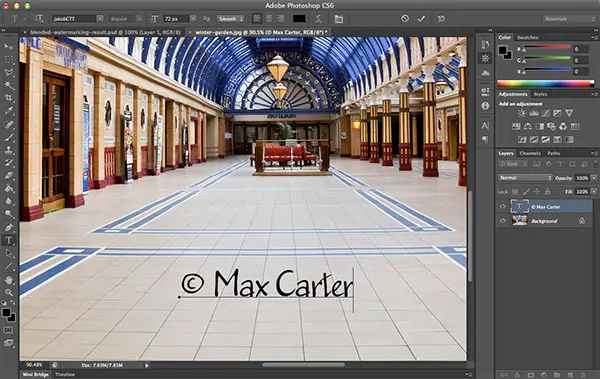The width and height of the screenshot is (600, 379).
Task: Select the Clone Stamp tool
Action: click(8, 150)
